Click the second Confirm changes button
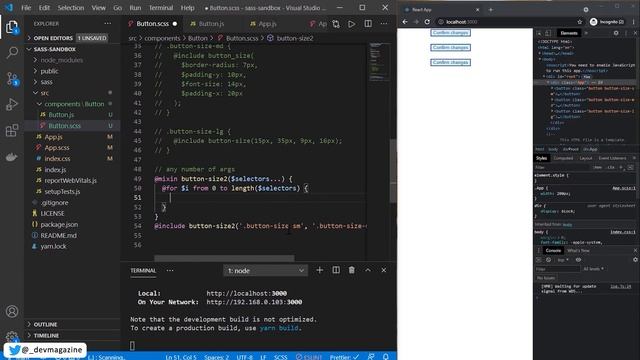The height and width of the screenshot is (360, 640). (450, 47)
